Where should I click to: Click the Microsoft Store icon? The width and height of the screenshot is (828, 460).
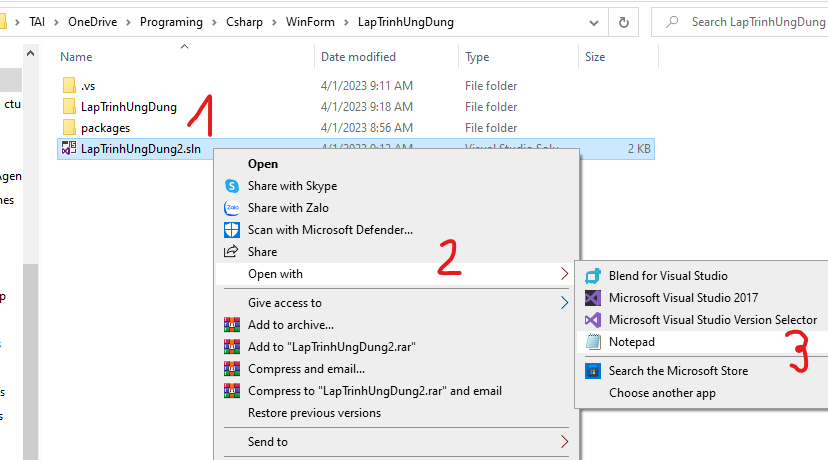592,371
